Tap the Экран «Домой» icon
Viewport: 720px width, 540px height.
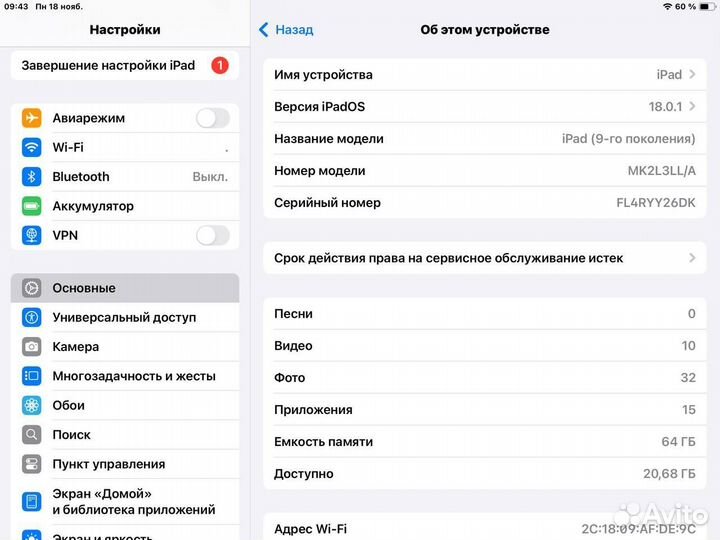(32, 501)
